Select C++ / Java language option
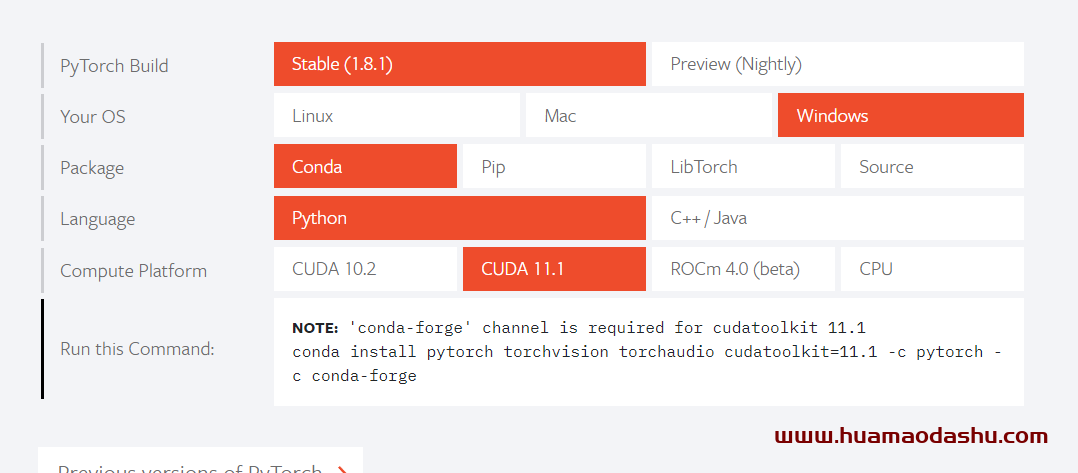The height and width of the screenshot is (473, 1078). point(837,218)
